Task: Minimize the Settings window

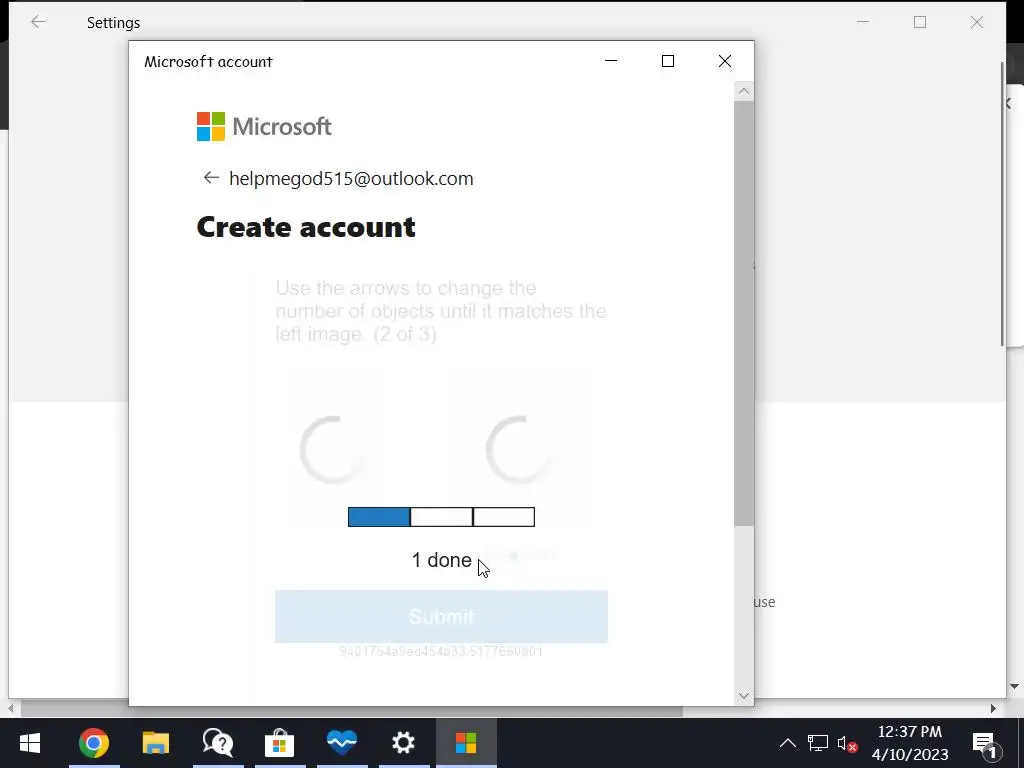Action: tap(863, 22)
